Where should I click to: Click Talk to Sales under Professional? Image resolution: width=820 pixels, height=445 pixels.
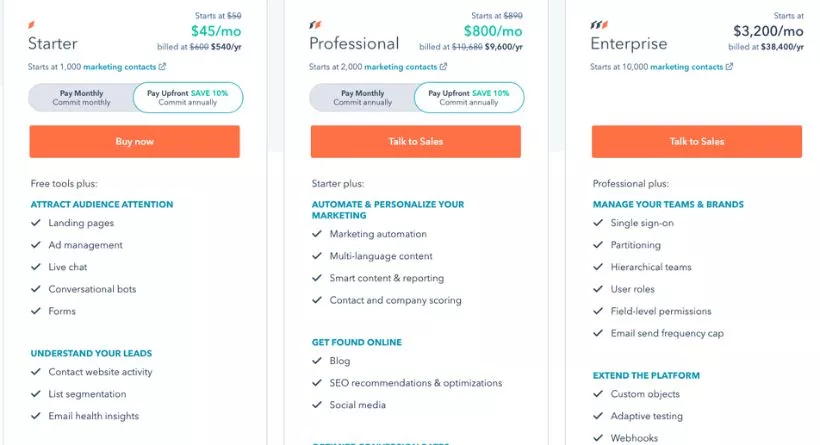tap(416, 141)
